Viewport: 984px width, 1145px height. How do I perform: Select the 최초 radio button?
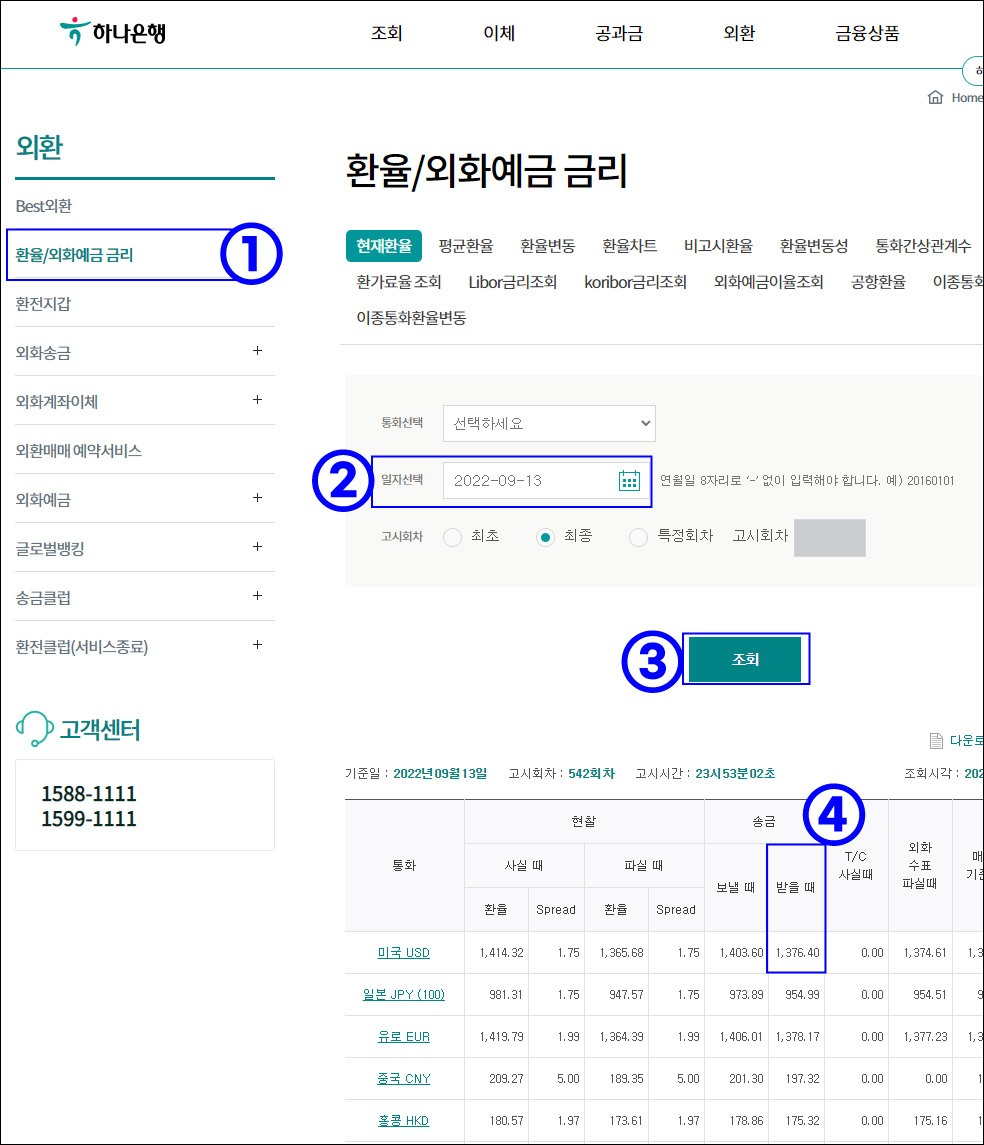[450, 537]
